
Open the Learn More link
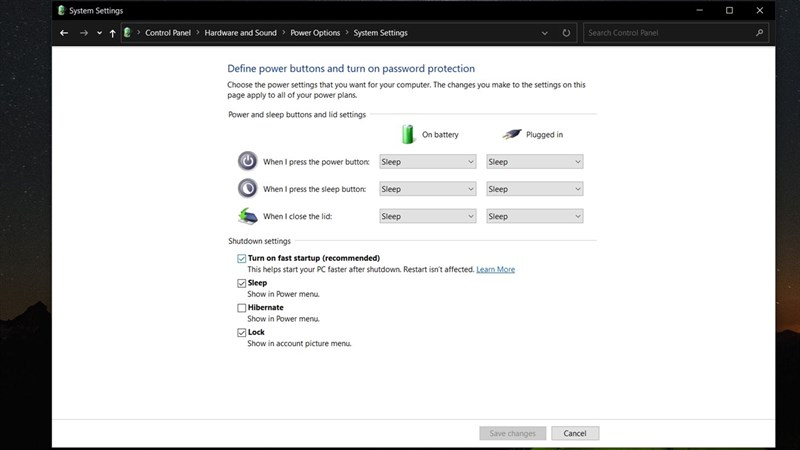coord(495,269)
